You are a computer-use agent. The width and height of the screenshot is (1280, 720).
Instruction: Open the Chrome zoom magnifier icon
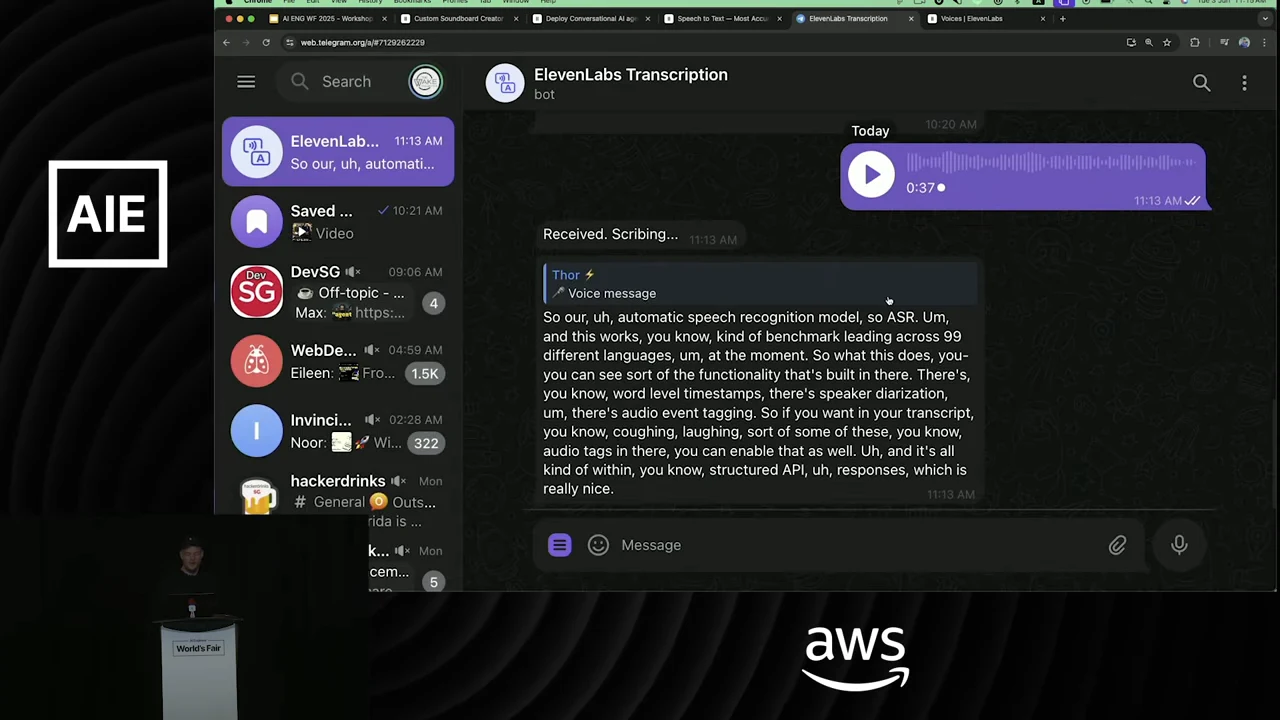1148,42
